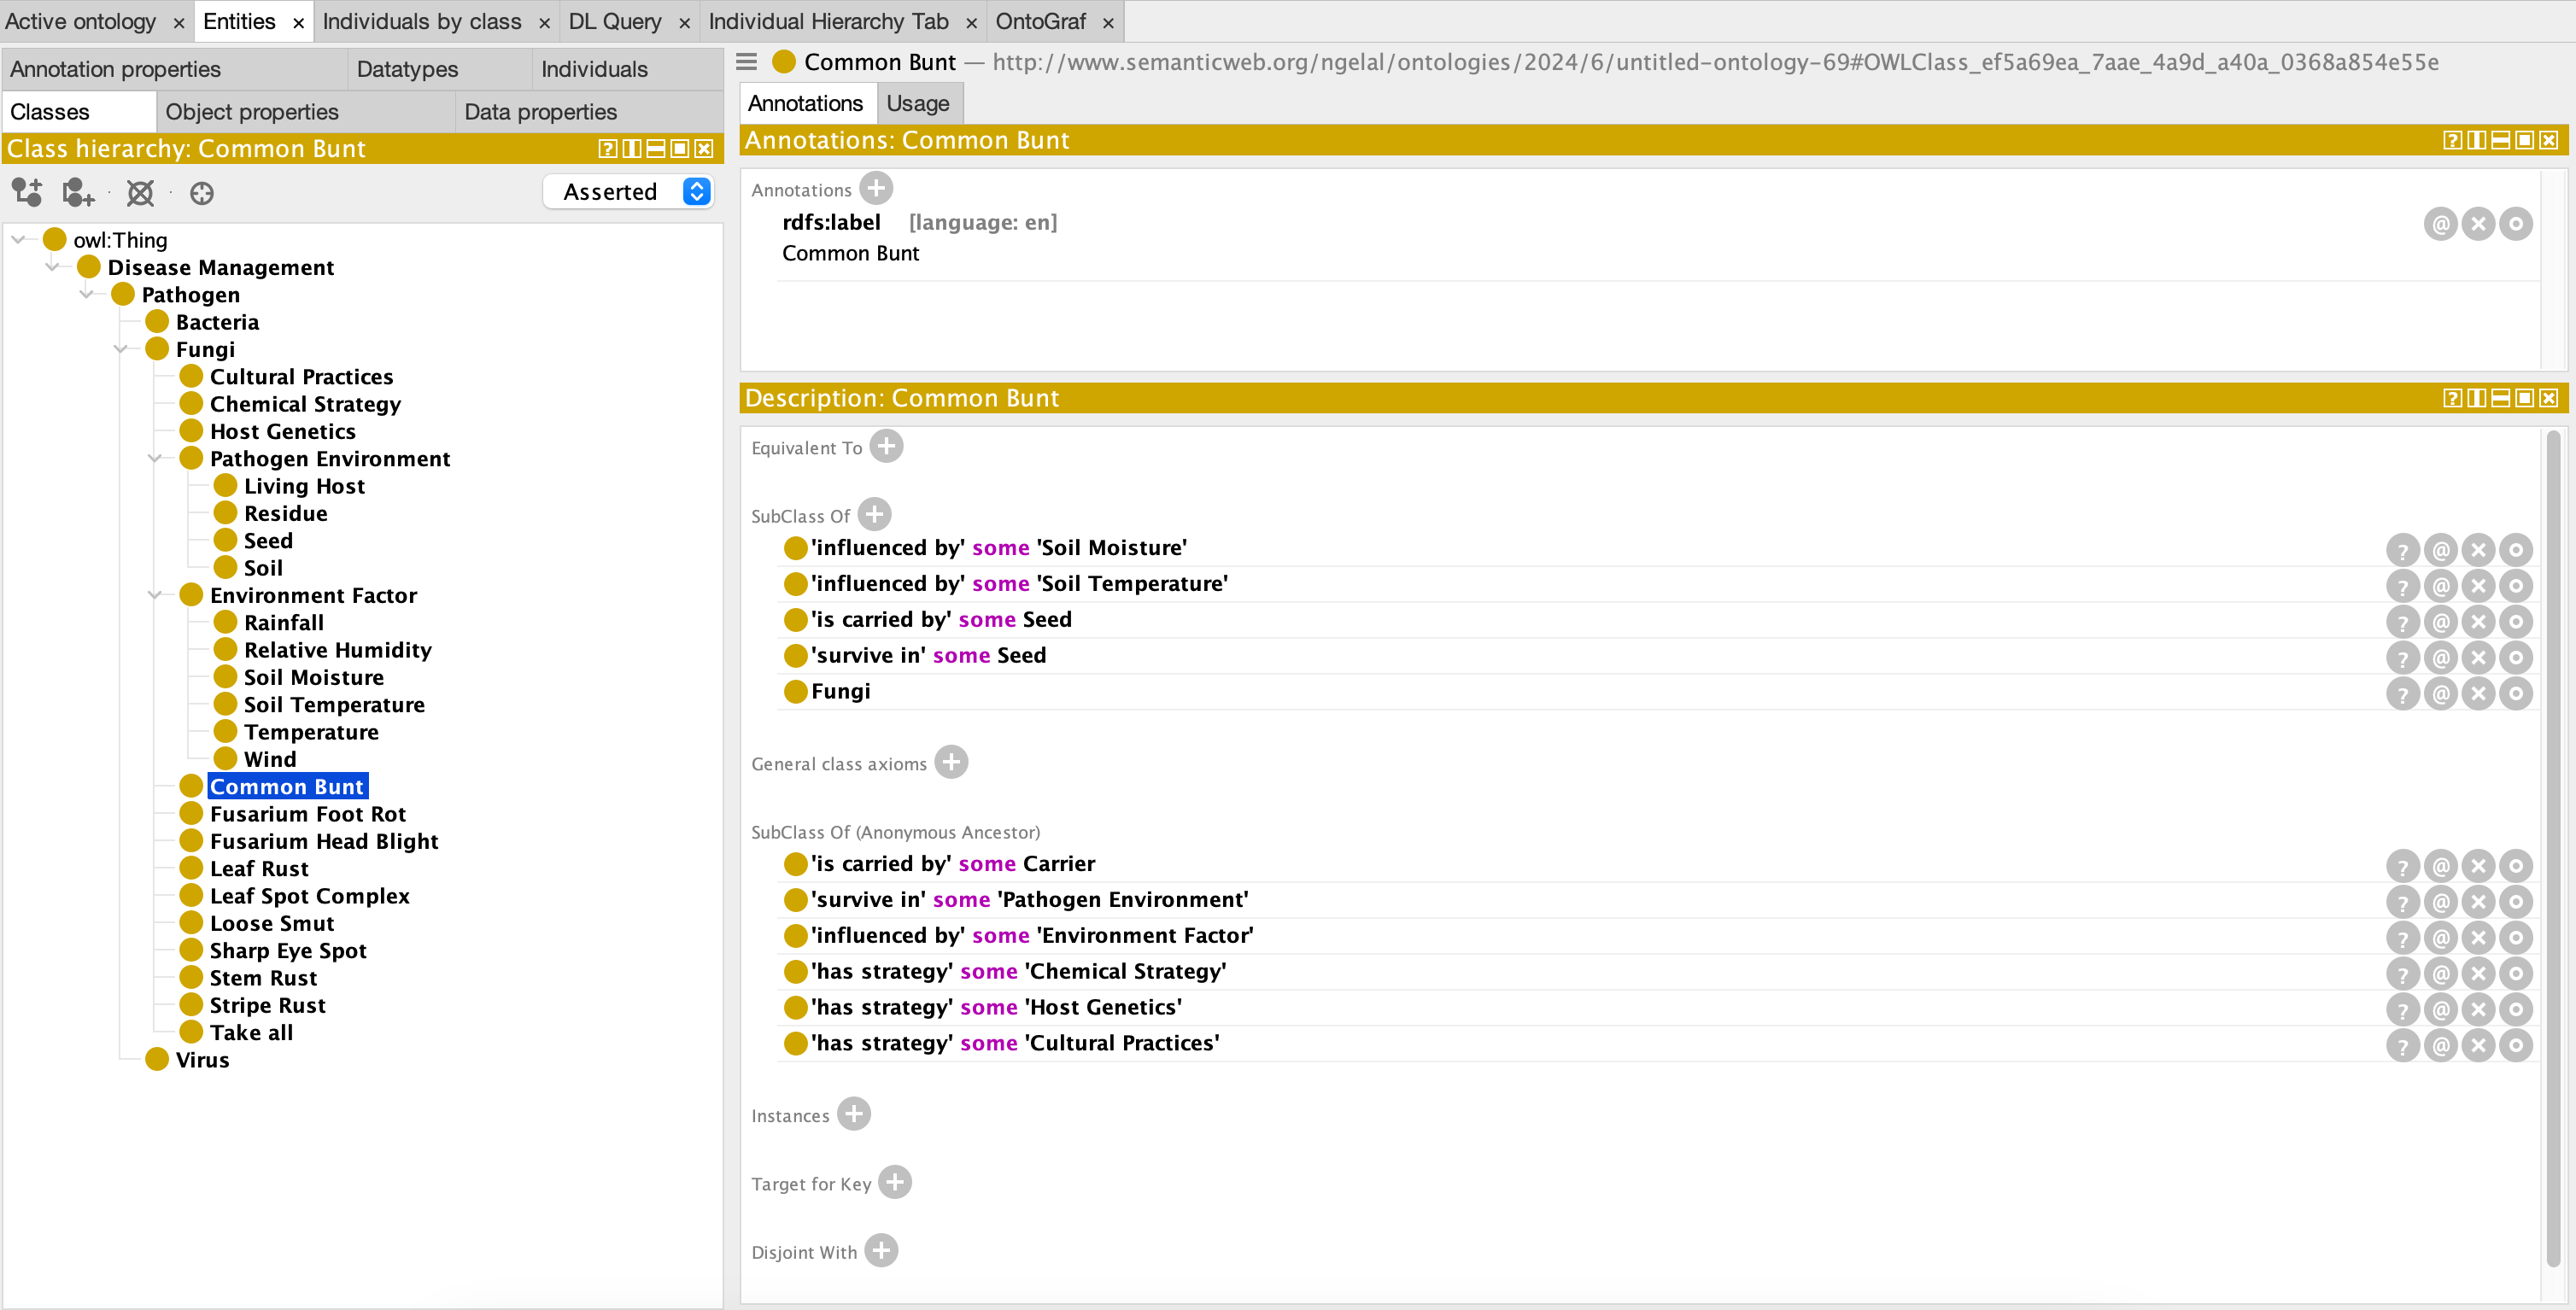Close the OntoGraf tab
The height and width of the screenshot is (1310, 2576).
point(1108,22)
